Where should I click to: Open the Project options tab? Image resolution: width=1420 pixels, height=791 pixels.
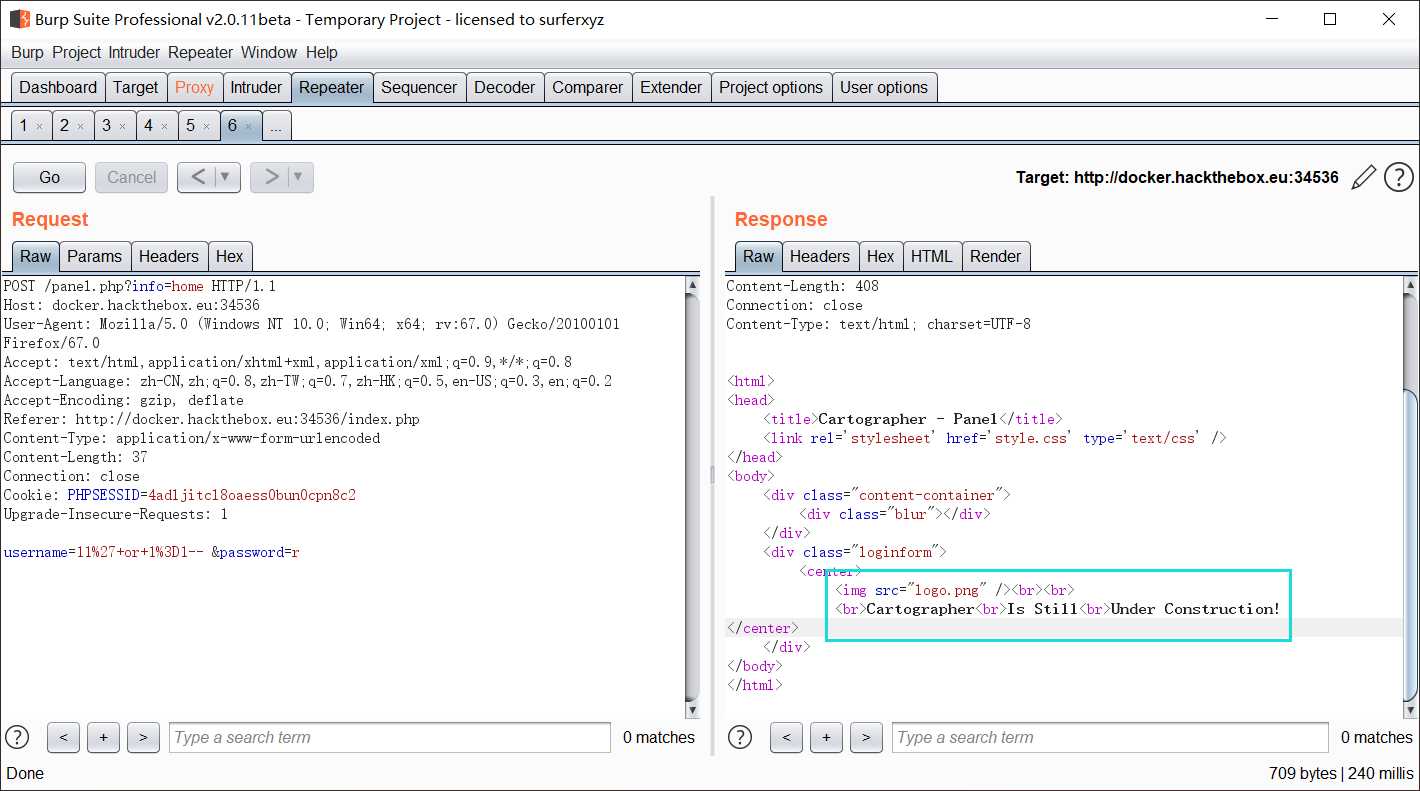[x=771, y=87]
